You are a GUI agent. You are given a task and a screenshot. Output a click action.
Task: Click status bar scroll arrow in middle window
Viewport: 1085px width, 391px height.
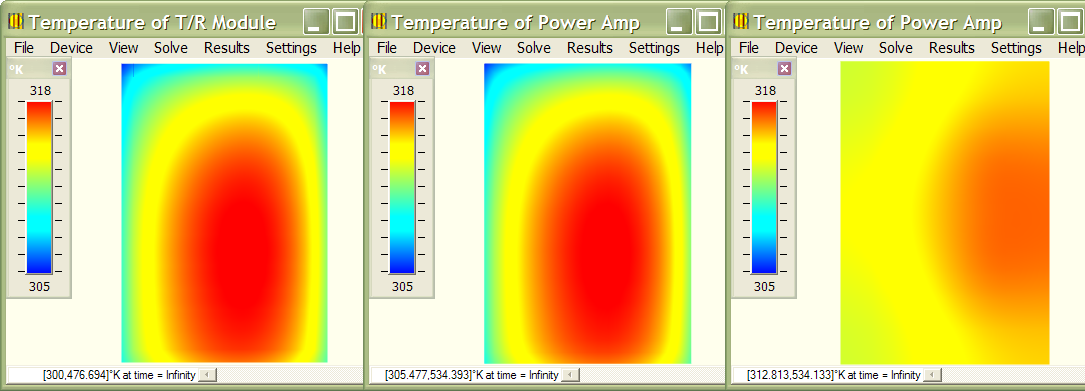coord(570,375)
